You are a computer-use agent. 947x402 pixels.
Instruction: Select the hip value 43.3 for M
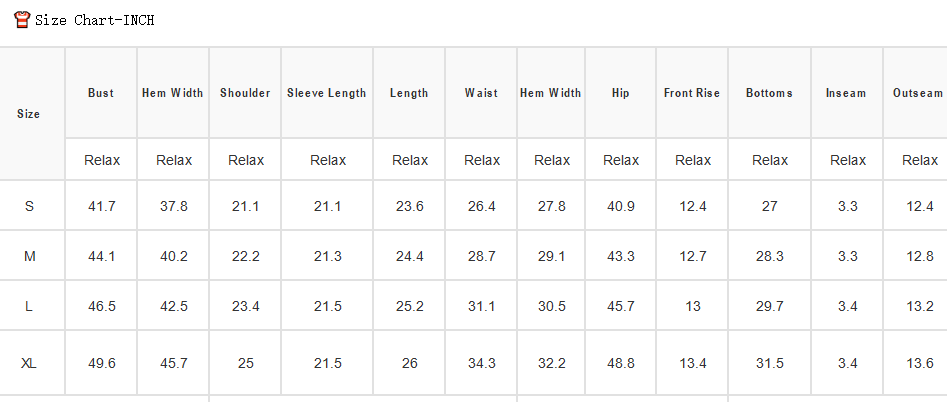pos(621,257)
